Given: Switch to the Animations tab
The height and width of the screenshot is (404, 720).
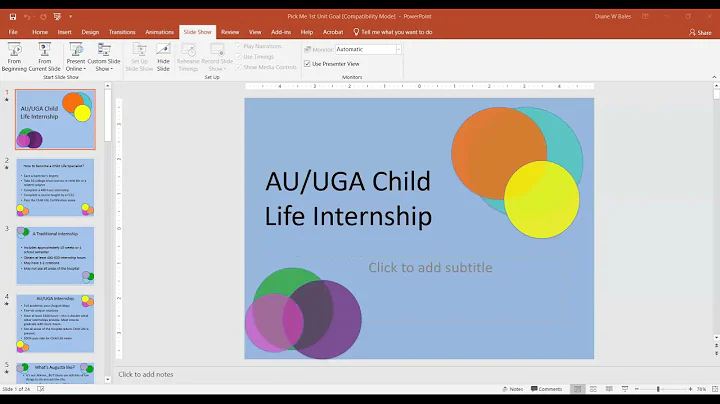Looking at the screenshot, I should 159,32.
